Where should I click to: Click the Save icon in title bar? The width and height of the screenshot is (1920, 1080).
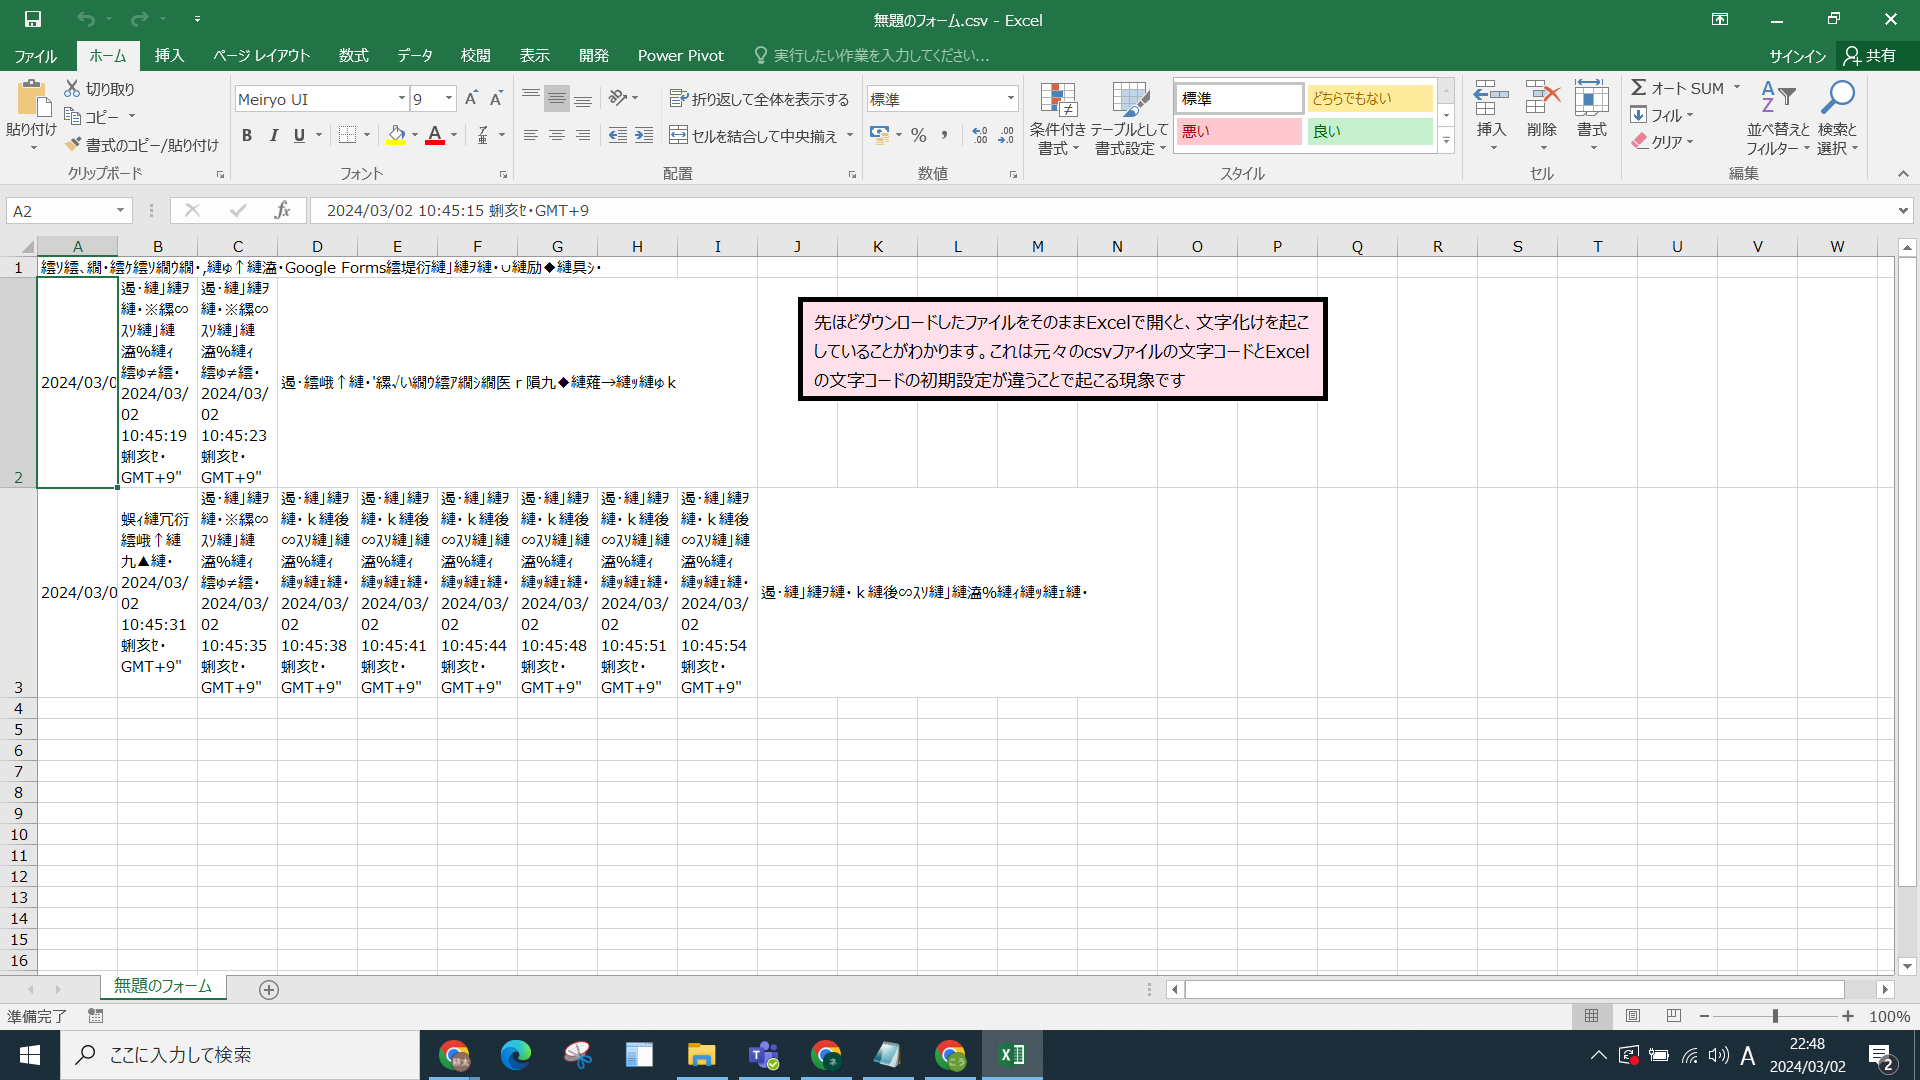(x=33, y=19)
